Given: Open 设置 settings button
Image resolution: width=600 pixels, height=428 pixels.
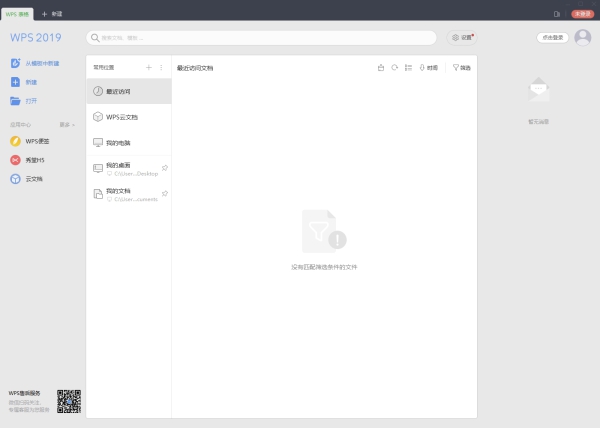Looking at the screenshot, I should point(461,37).
